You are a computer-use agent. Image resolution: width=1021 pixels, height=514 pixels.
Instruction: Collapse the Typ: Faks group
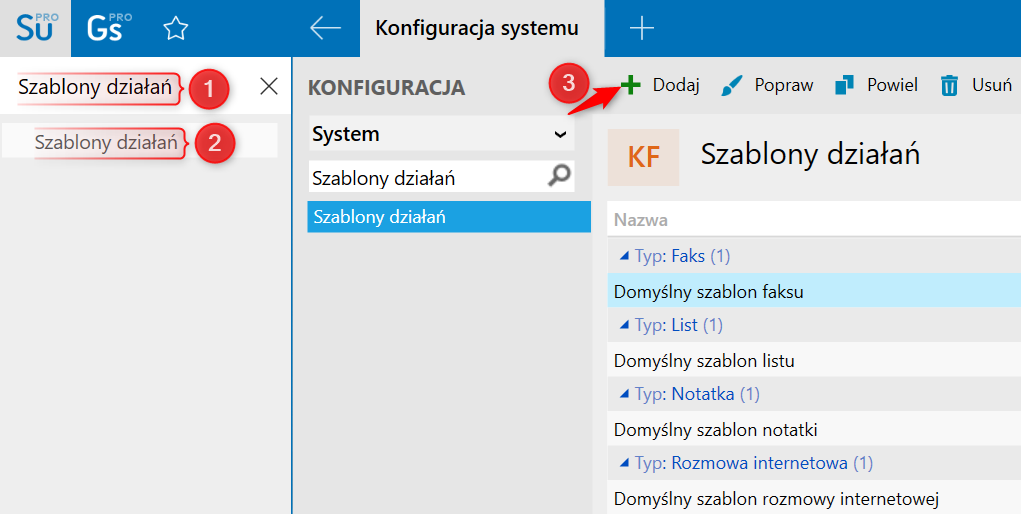623,257
